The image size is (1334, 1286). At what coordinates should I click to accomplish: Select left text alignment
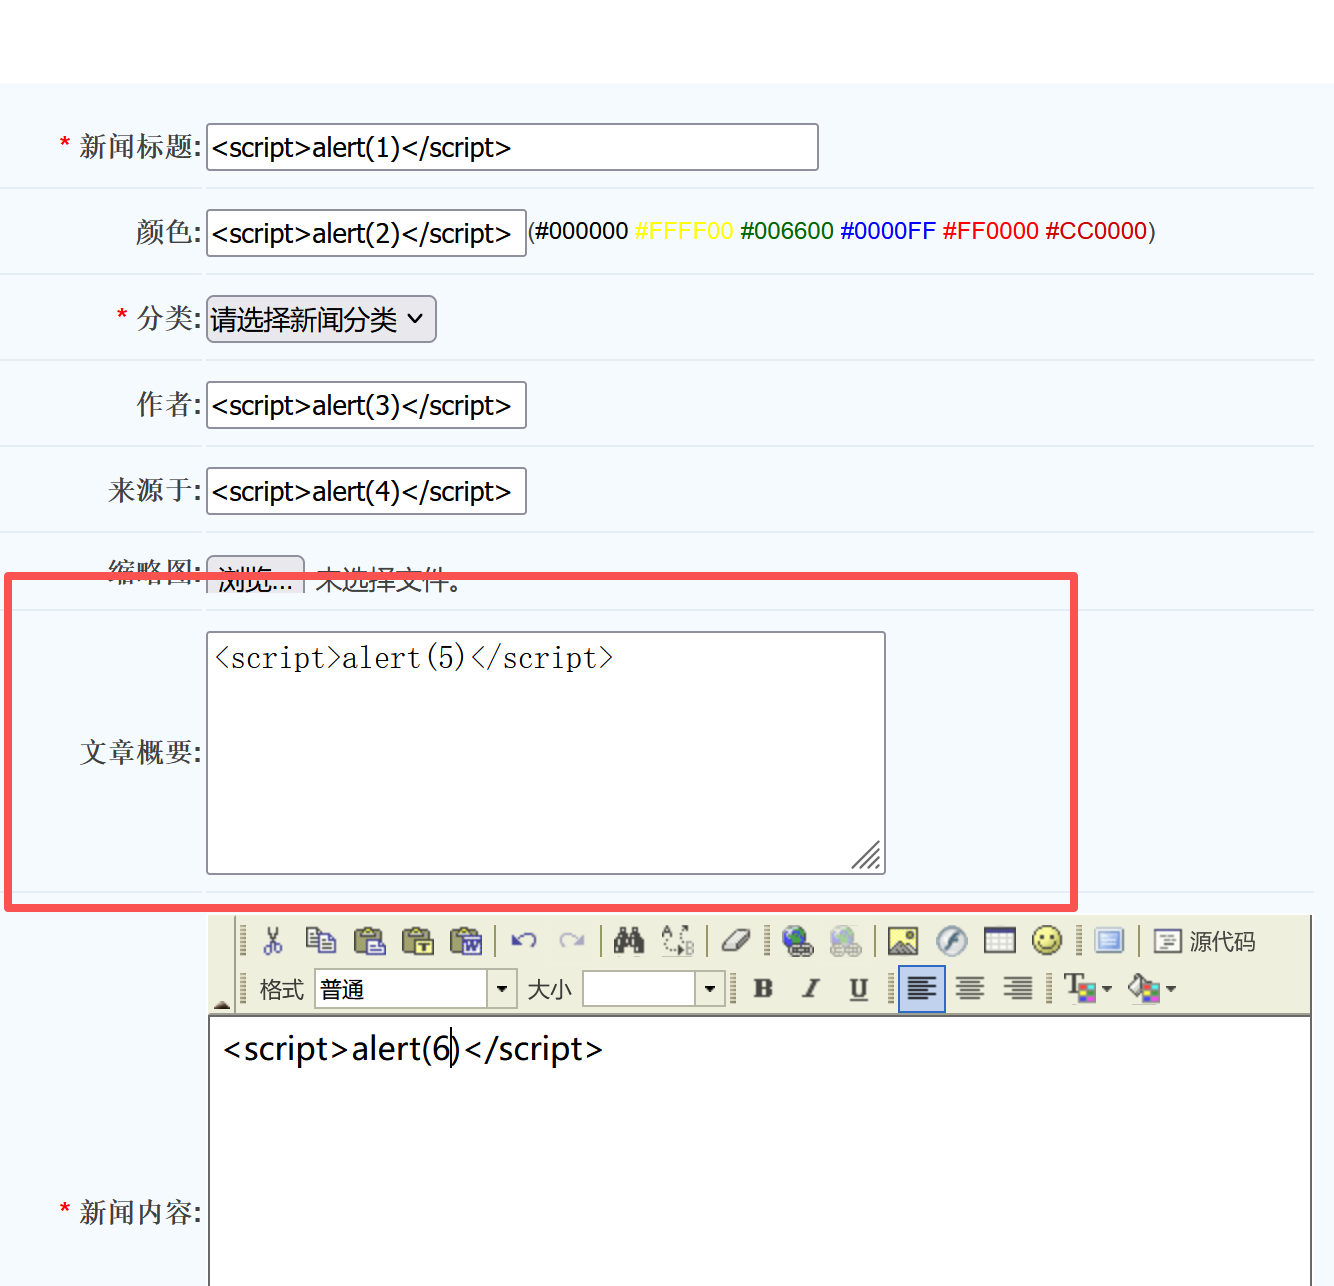click(x=922, y=989)
